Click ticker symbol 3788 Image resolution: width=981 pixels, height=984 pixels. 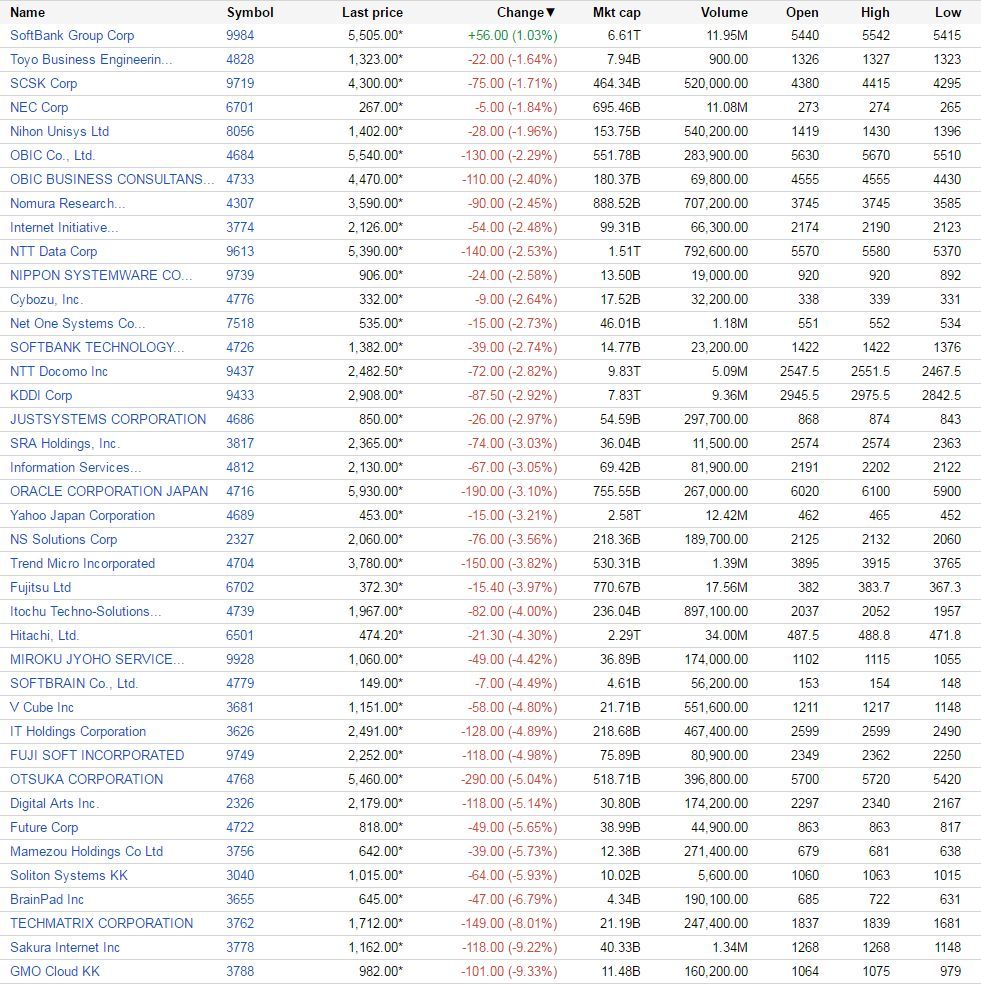pyautogui.click(x=240, y=971)
